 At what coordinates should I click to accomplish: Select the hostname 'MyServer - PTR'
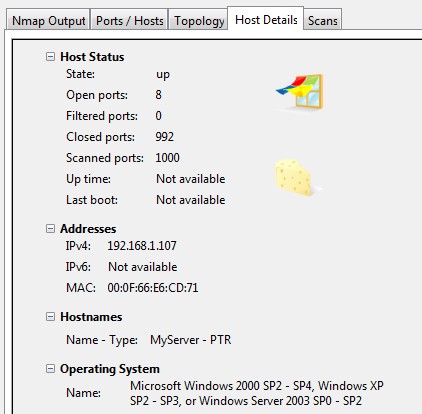[x=191, y=340]
